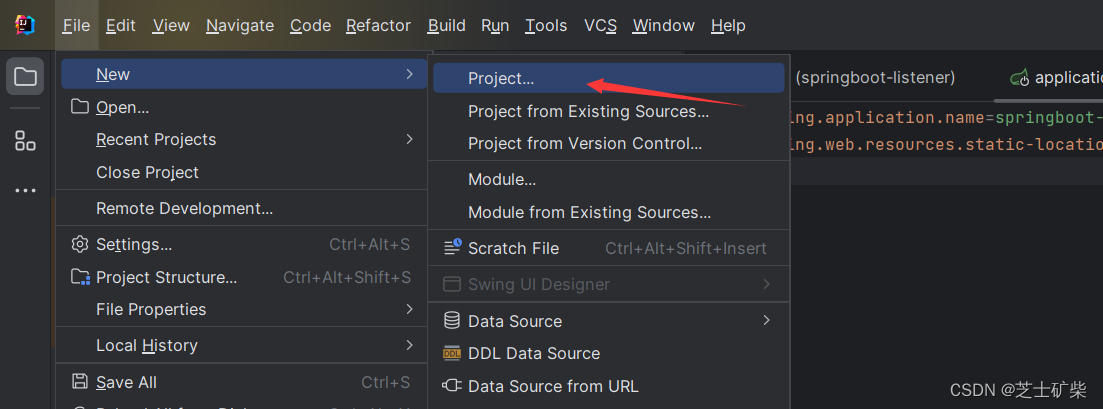This screenshot has width=1103, height=409.
Task: Click the Data Source database icon
Action: (x=452, y=321)
